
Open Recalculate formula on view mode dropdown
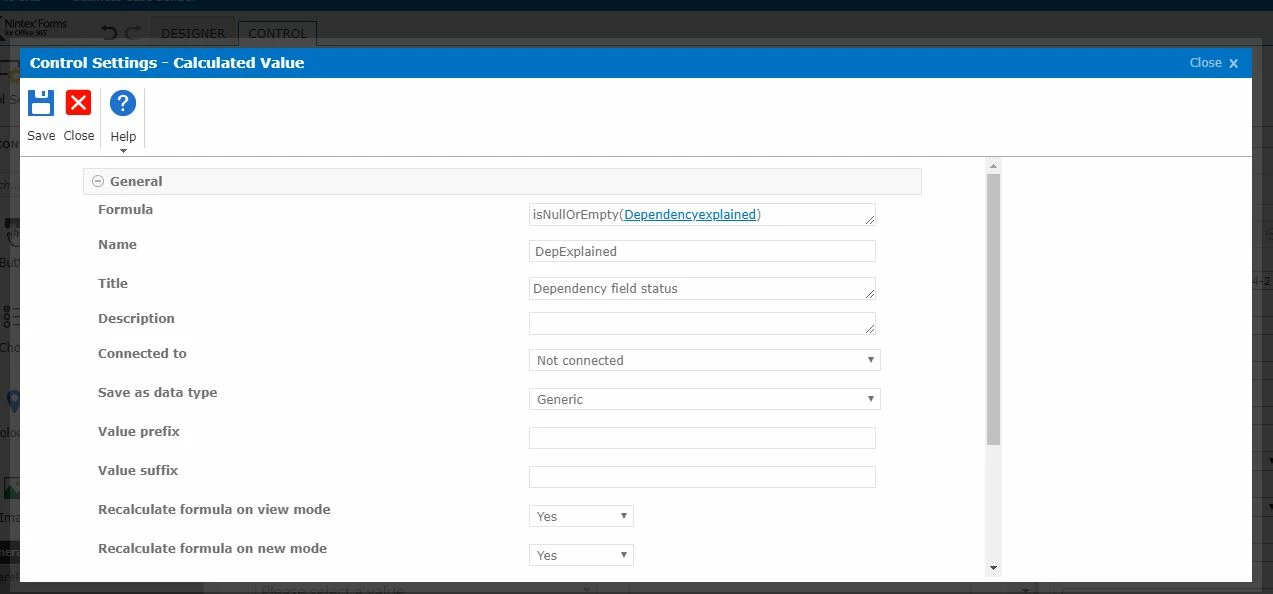click(581, 516)
